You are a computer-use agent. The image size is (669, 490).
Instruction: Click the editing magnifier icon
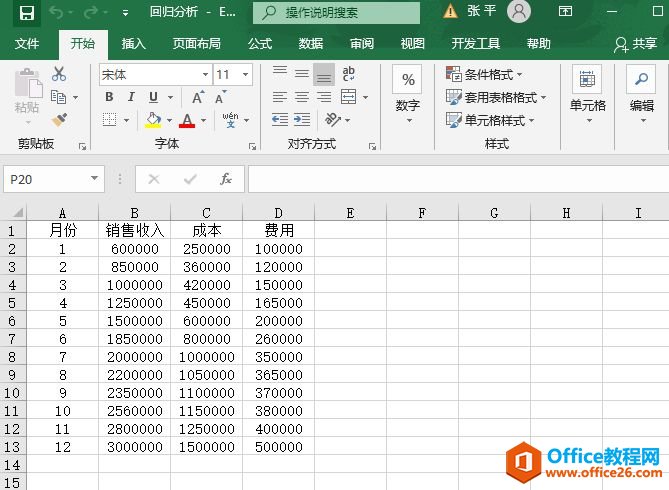(641, 79)
